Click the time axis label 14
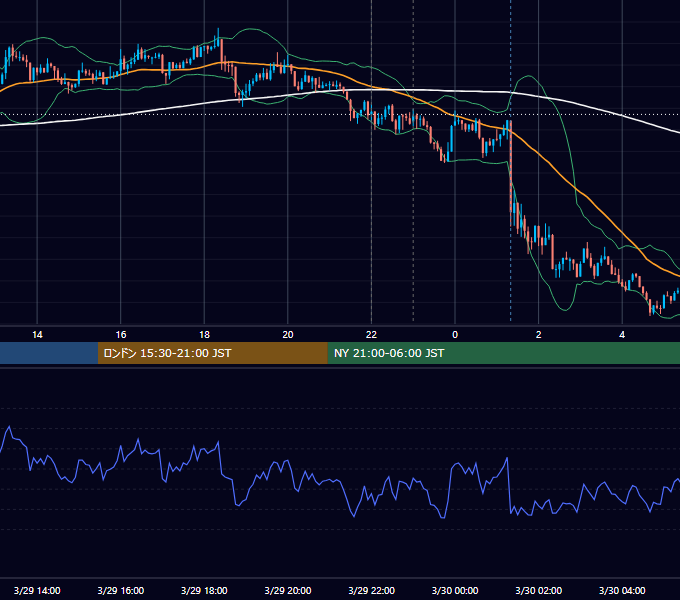Screen dimensions: 680x600 tap(37, 335)
